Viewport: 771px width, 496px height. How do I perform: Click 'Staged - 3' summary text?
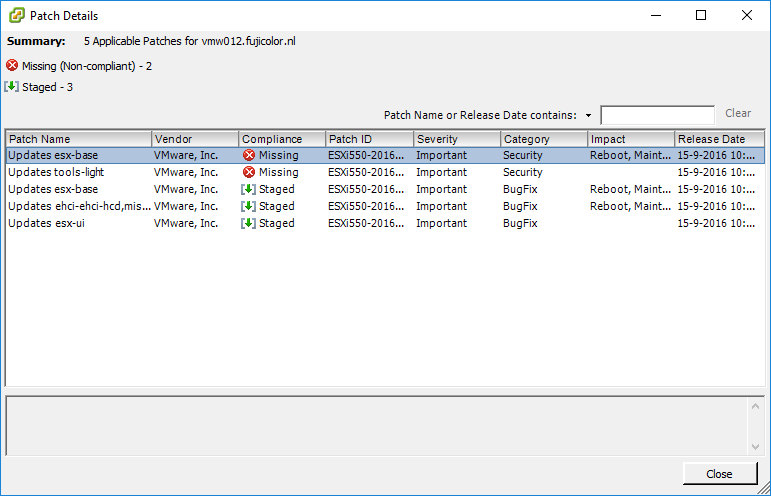[x=48, y=87]
